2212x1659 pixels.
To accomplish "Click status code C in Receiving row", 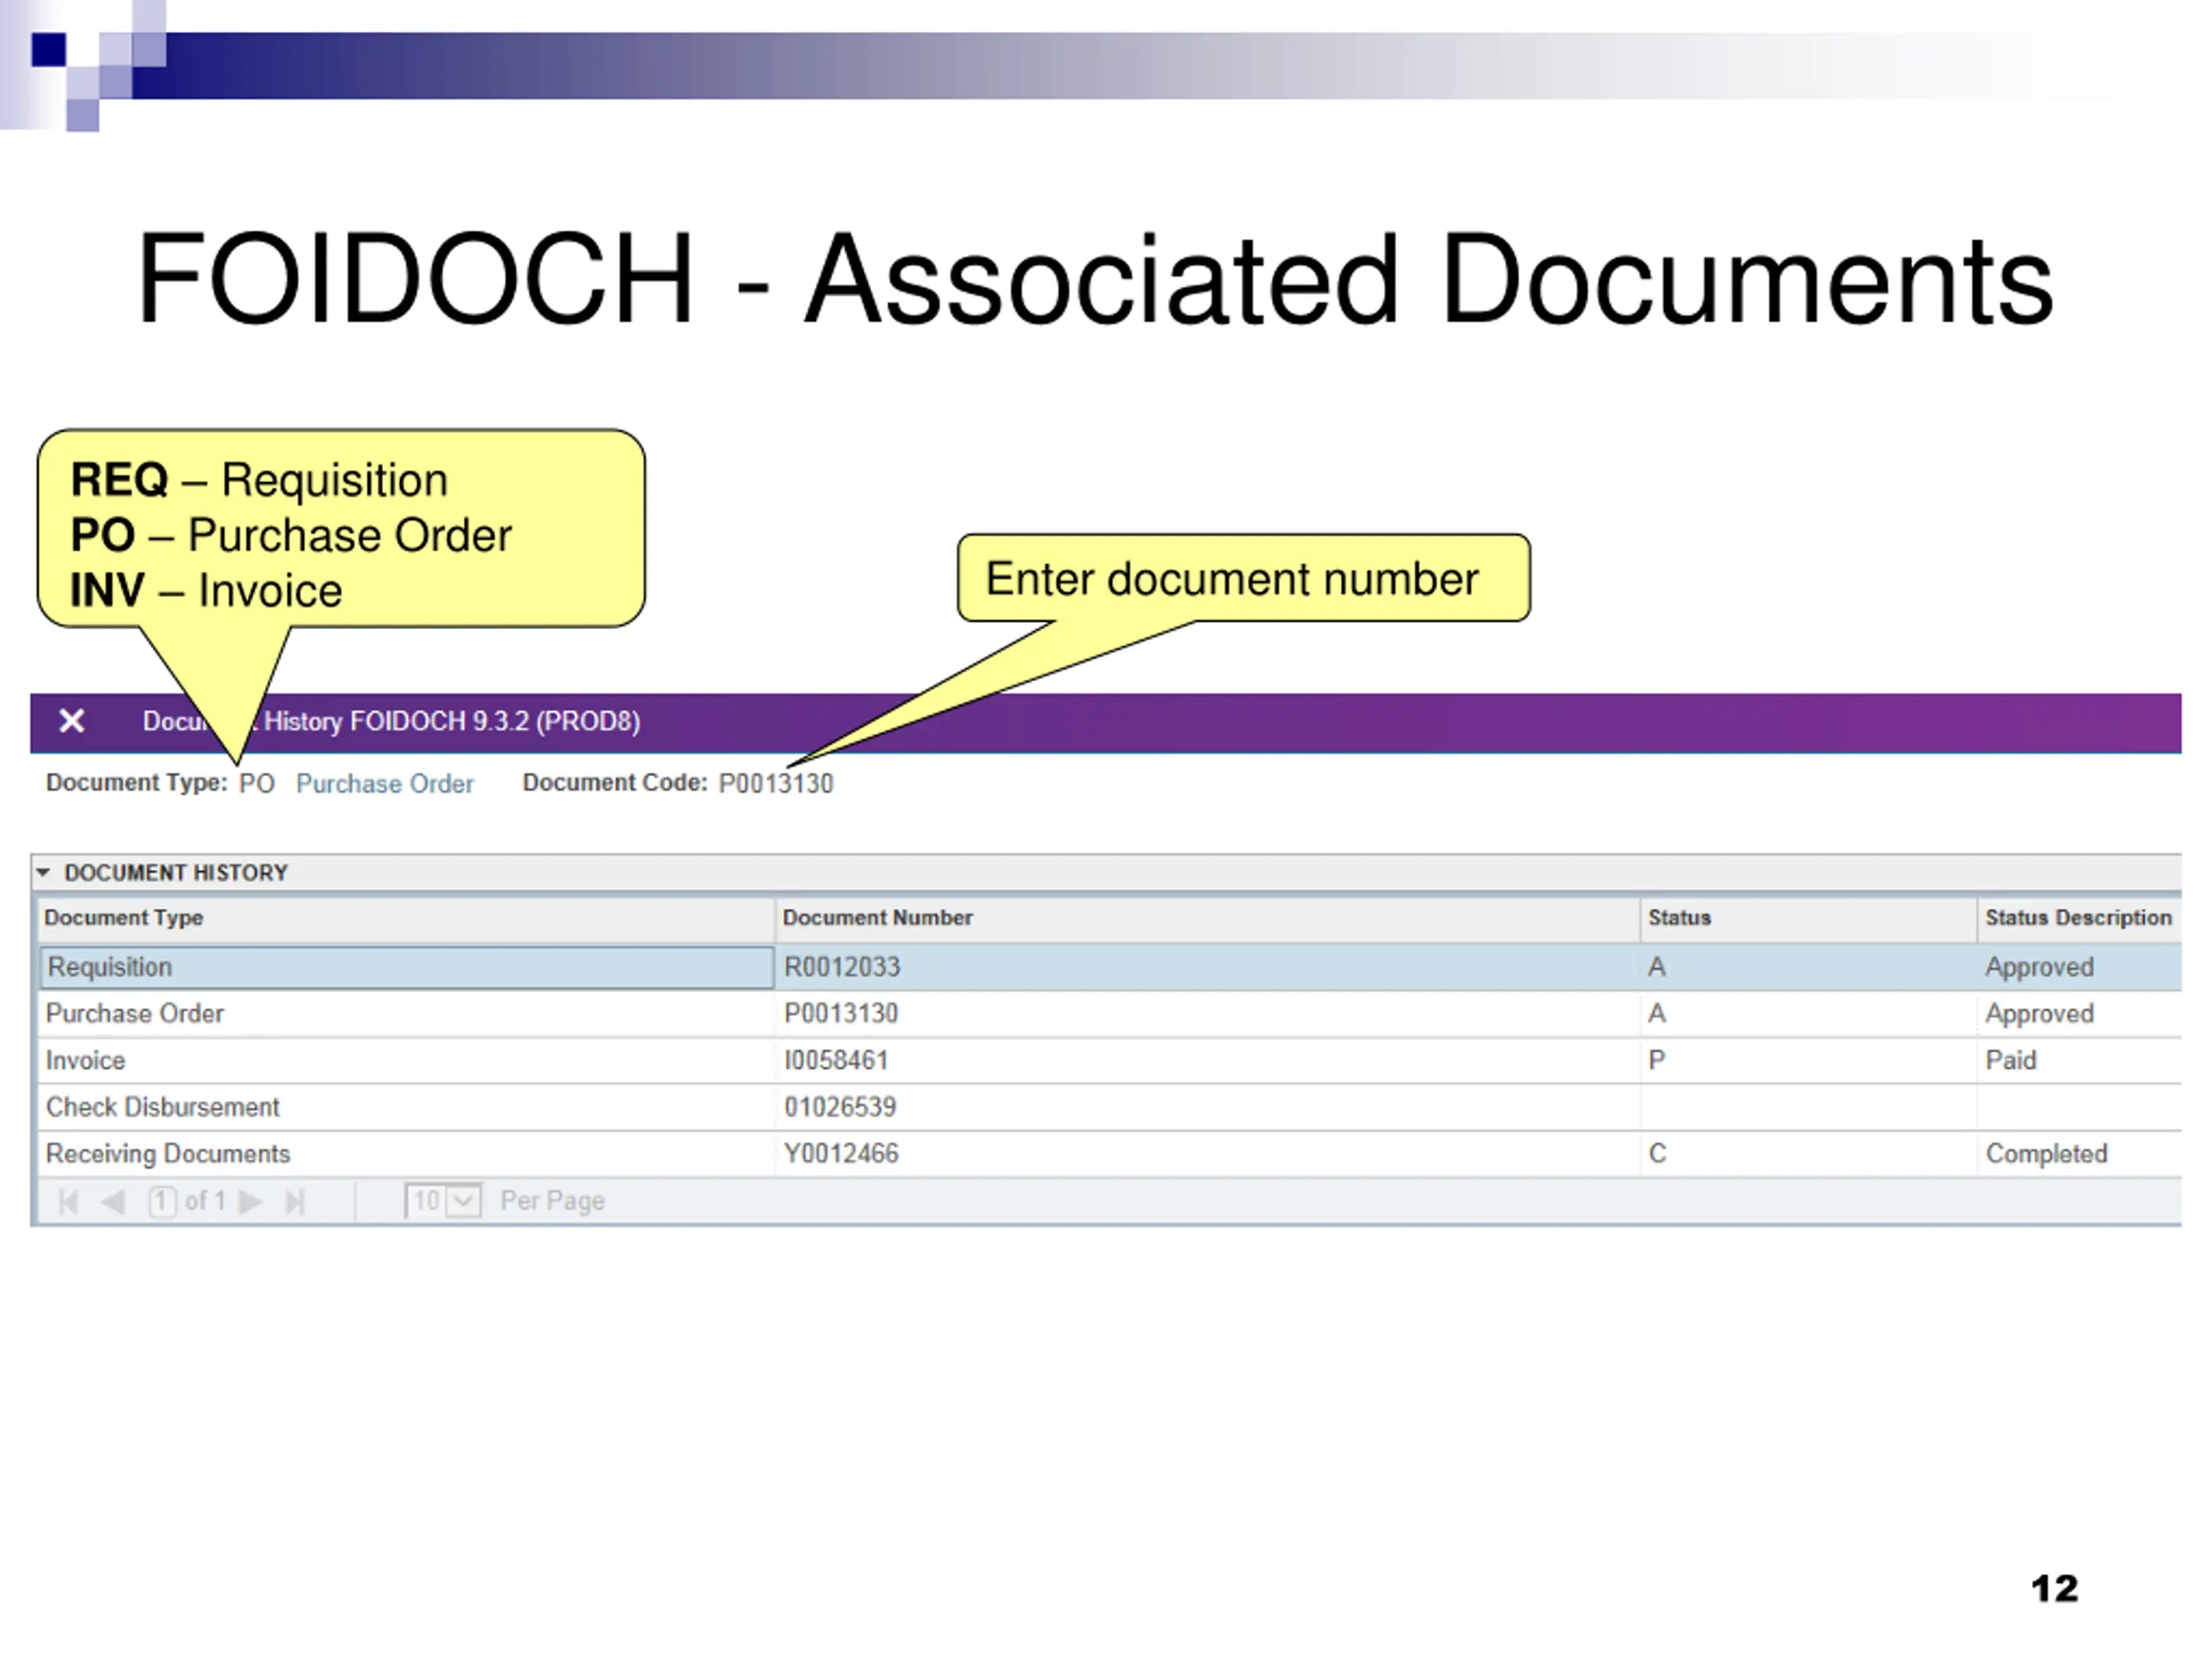I will click(1657, 1154).
